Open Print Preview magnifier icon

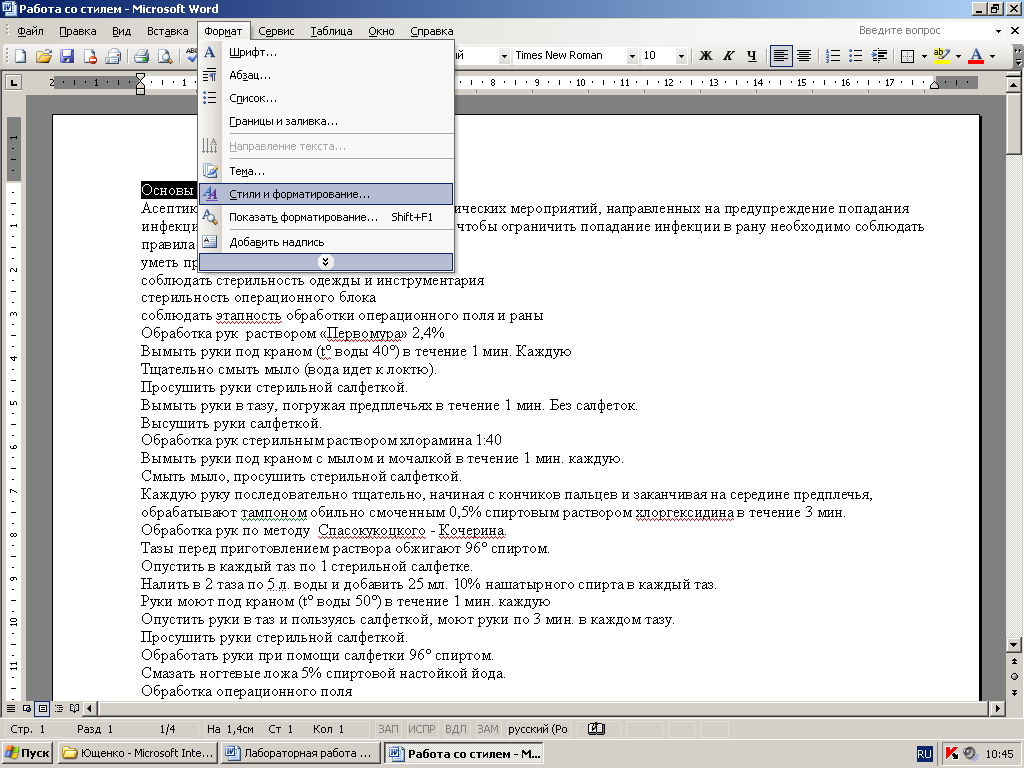coord(165,56)
